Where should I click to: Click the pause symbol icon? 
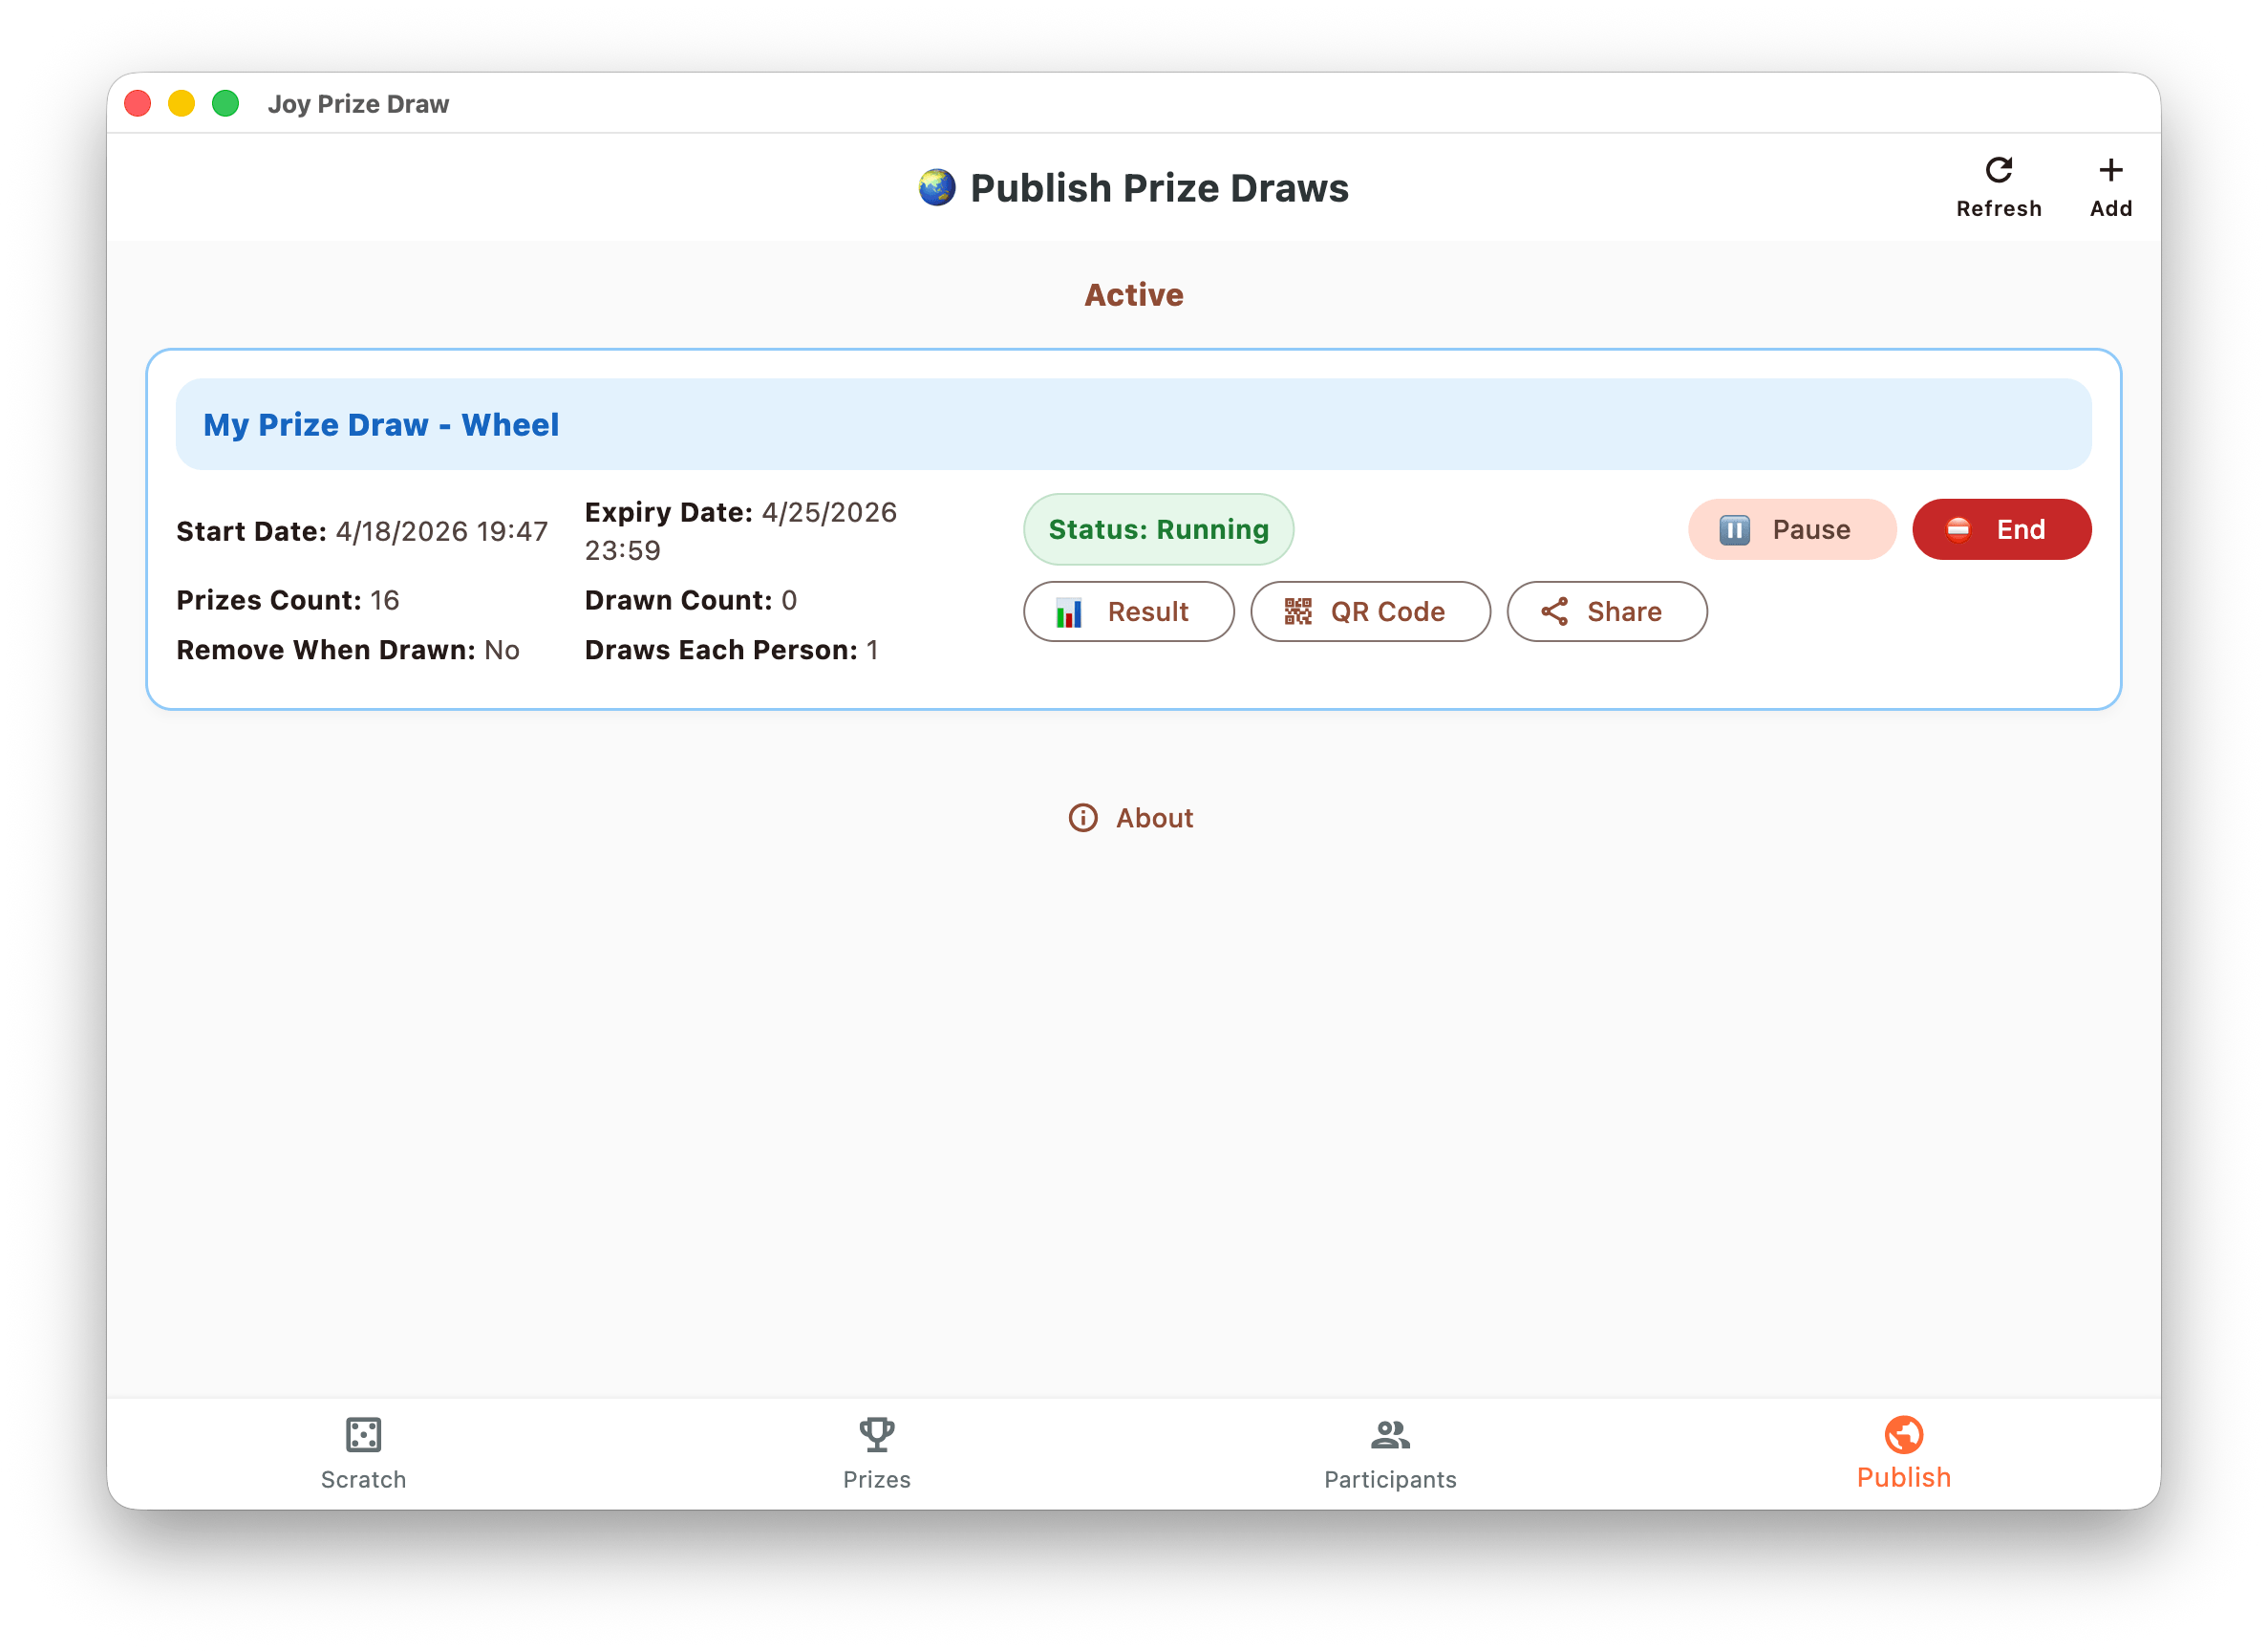[x=1734, y=529]
